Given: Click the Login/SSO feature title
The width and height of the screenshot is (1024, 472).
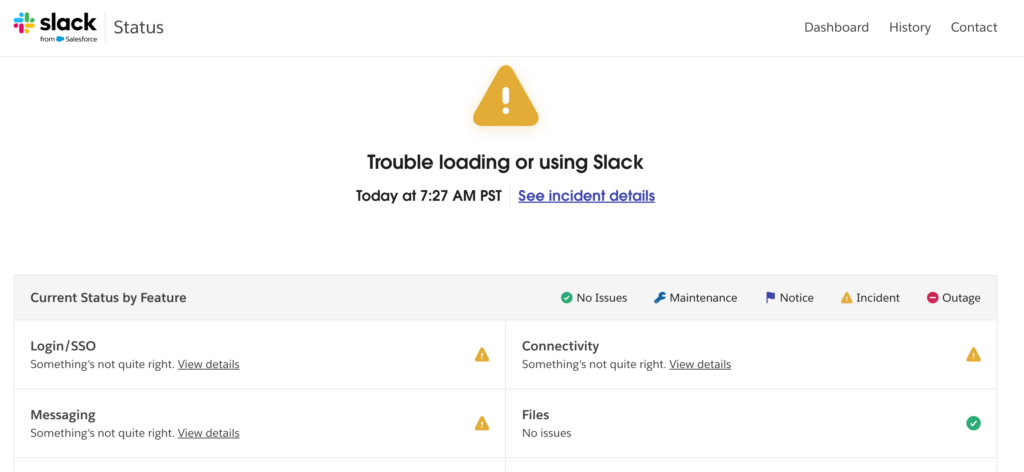Looking at the screenshot, I should 63,346.
